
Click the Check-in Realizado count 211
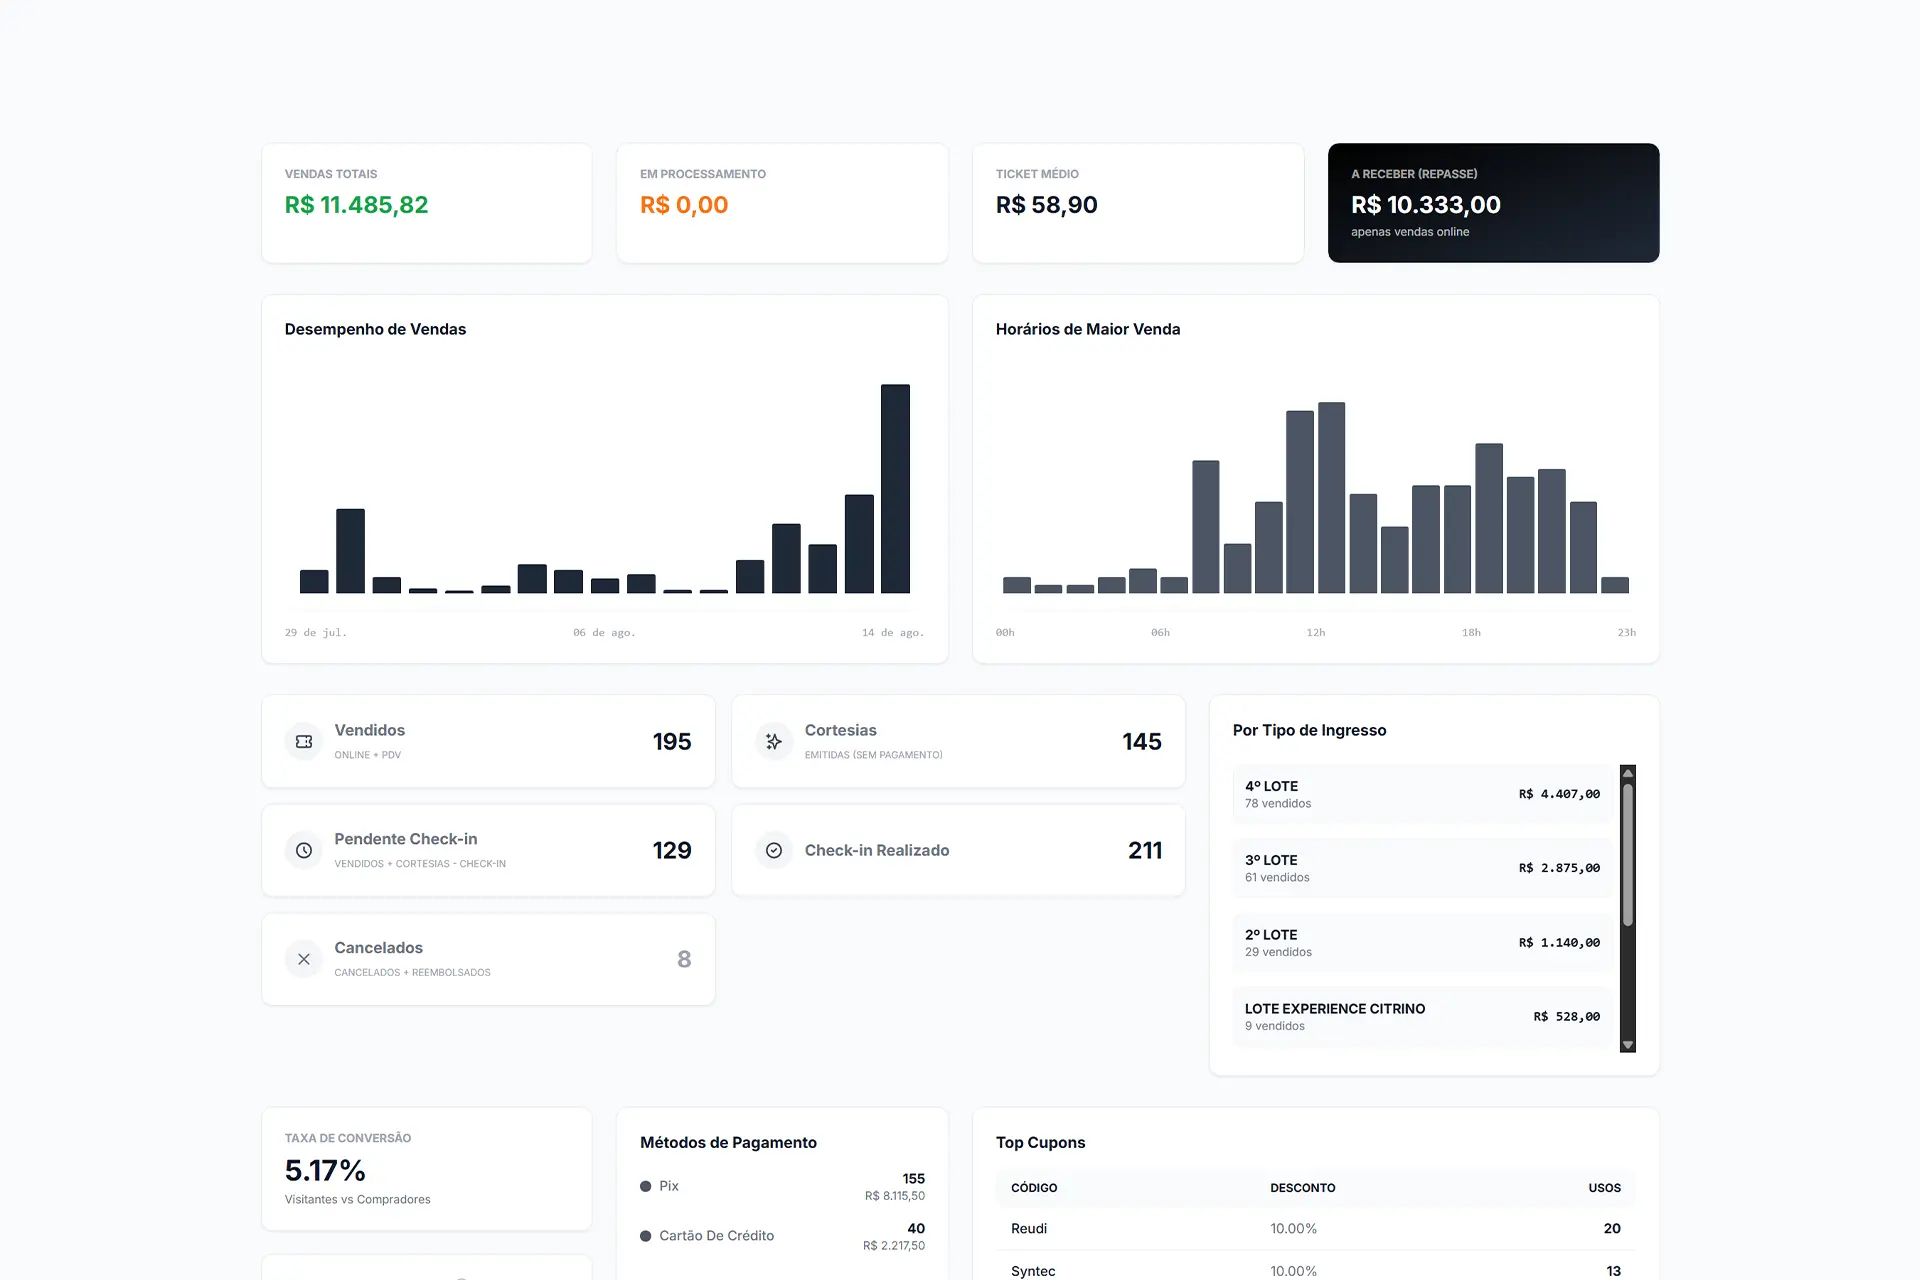pos(1145,850)
